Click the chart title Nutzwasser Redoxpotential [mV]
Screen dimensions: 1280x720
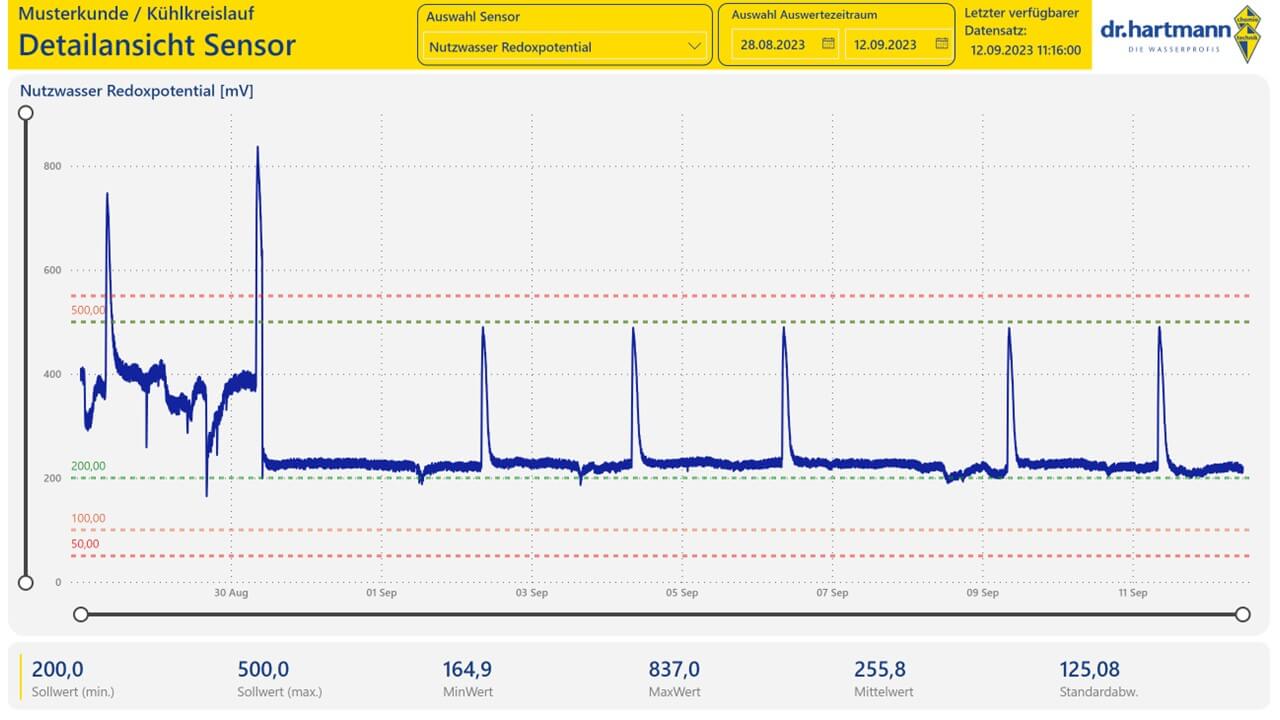pos(137,91)
